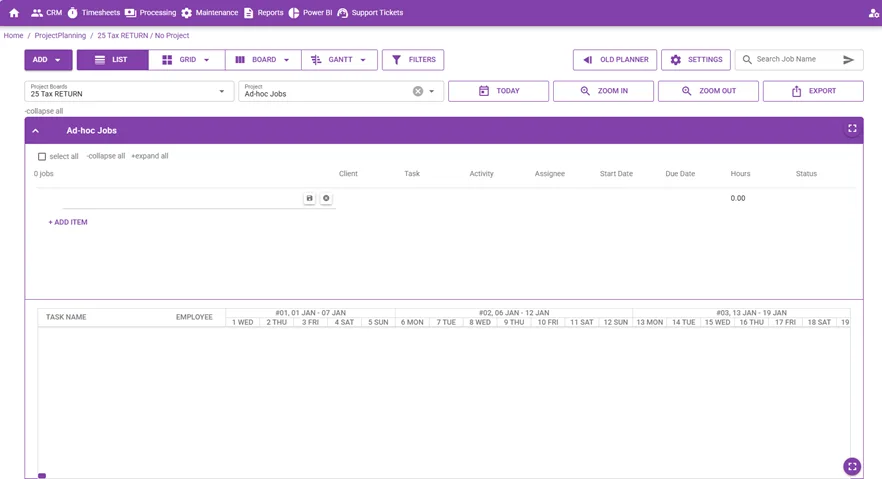Click the + ADD ITEM link
882x479 pixels.
tap(68, 222)
